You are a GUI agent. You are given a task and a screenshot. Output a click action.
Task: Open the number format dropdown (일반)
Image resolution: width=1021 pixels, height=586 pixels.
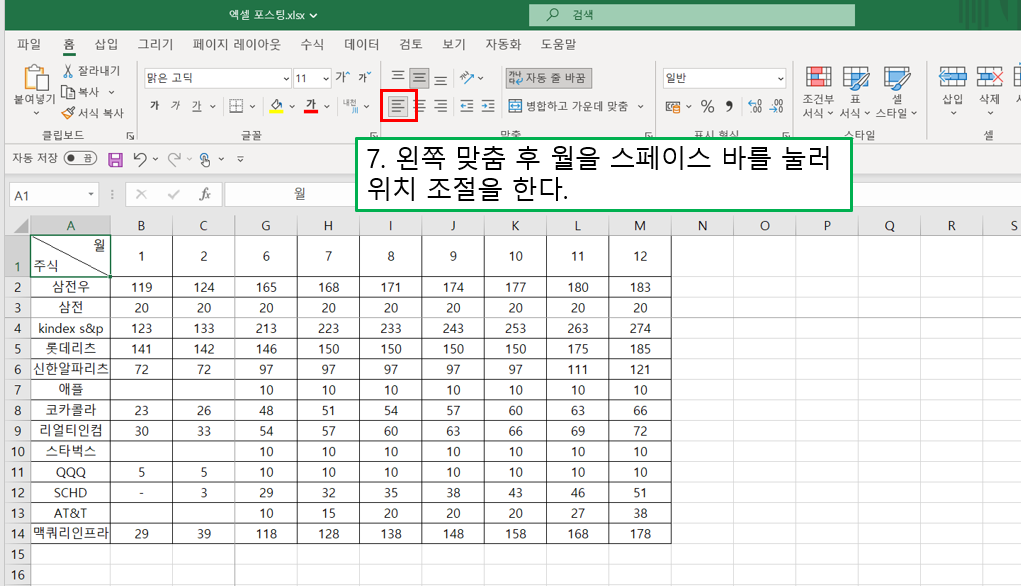(780, 78)
